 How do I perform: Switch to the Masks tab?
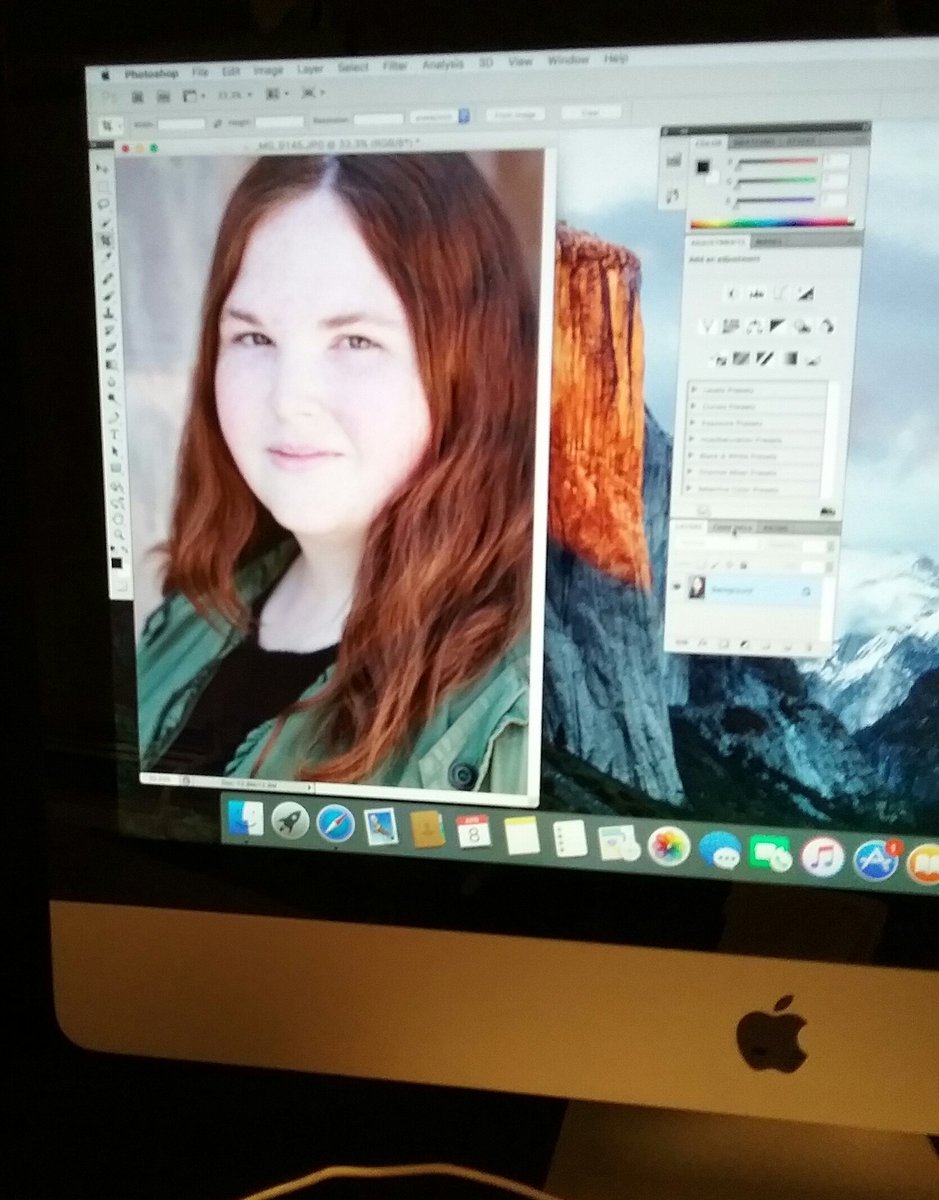point(768,242)
